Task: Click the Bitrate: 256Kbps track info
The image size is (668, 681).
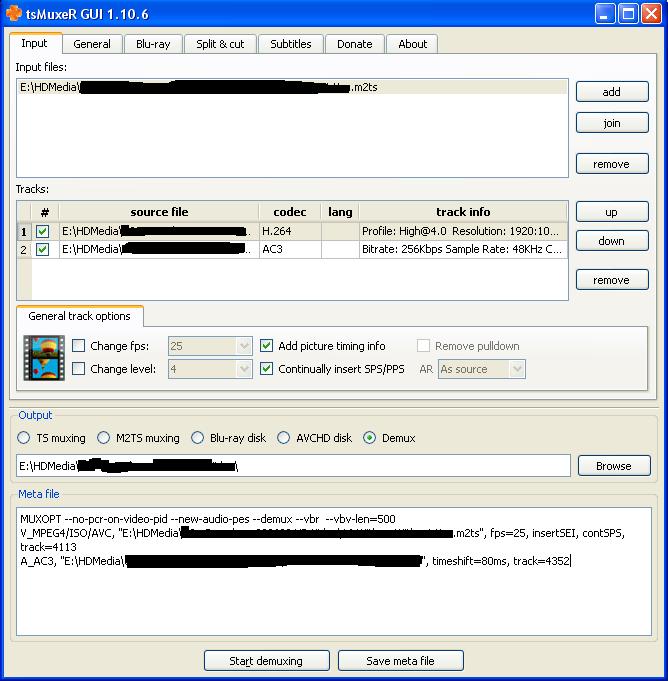Action: tap(463, 250)
